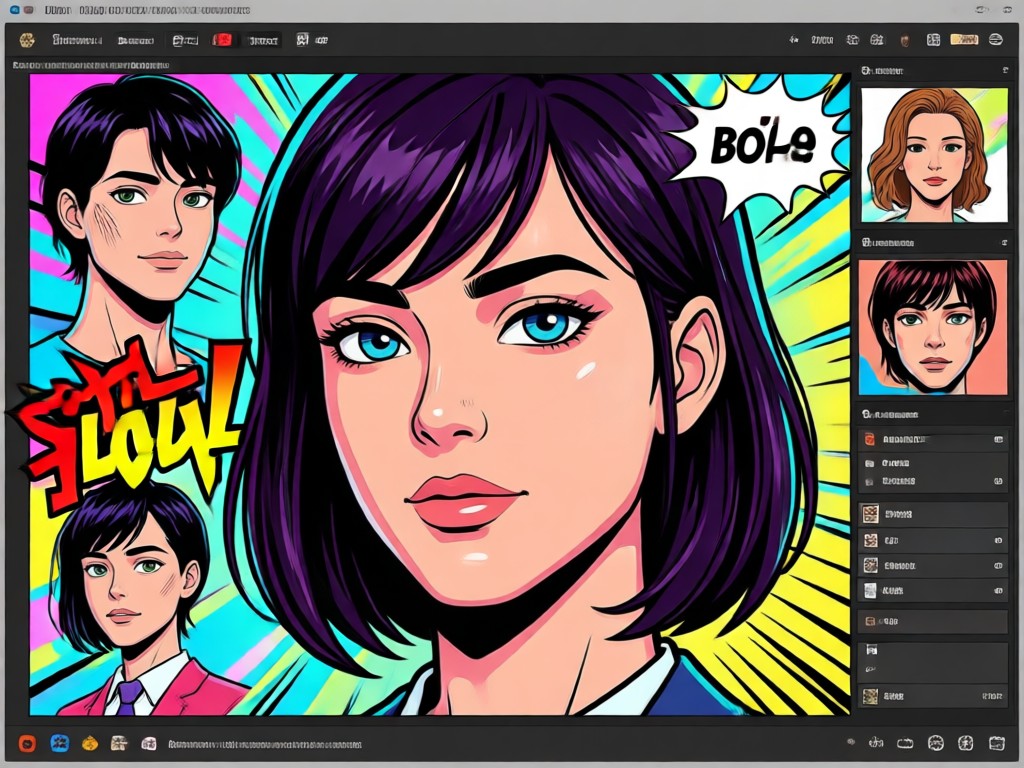The height and width of the screenshot is (768, 1024).
Task: Click the status text in the bottom bar
Action: [x=264, y=744]
